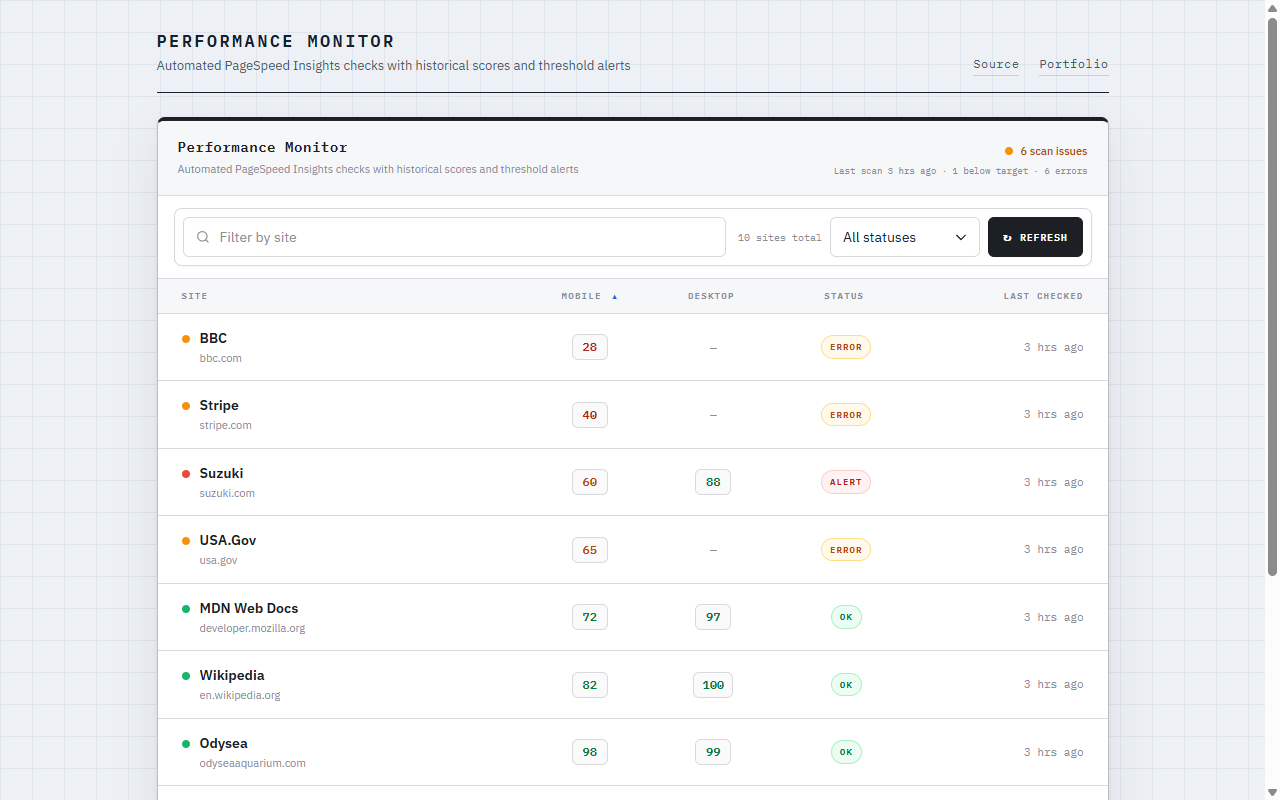Screen dimensions: 1280x800
Task: Click the REFRESH button
Action: 1035,237
